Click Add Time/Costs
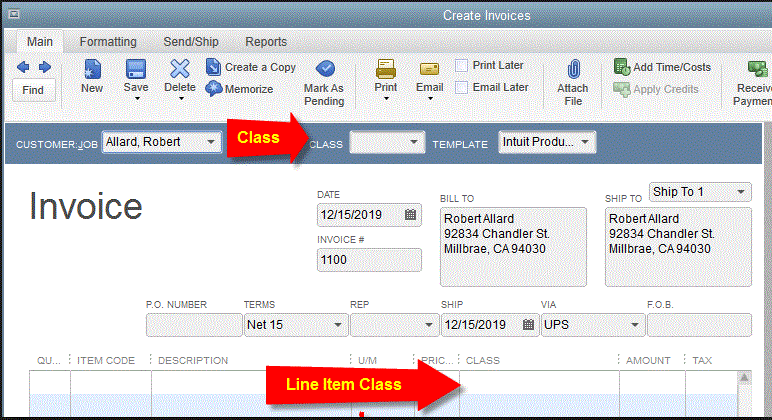 click(x=663, y=67)
